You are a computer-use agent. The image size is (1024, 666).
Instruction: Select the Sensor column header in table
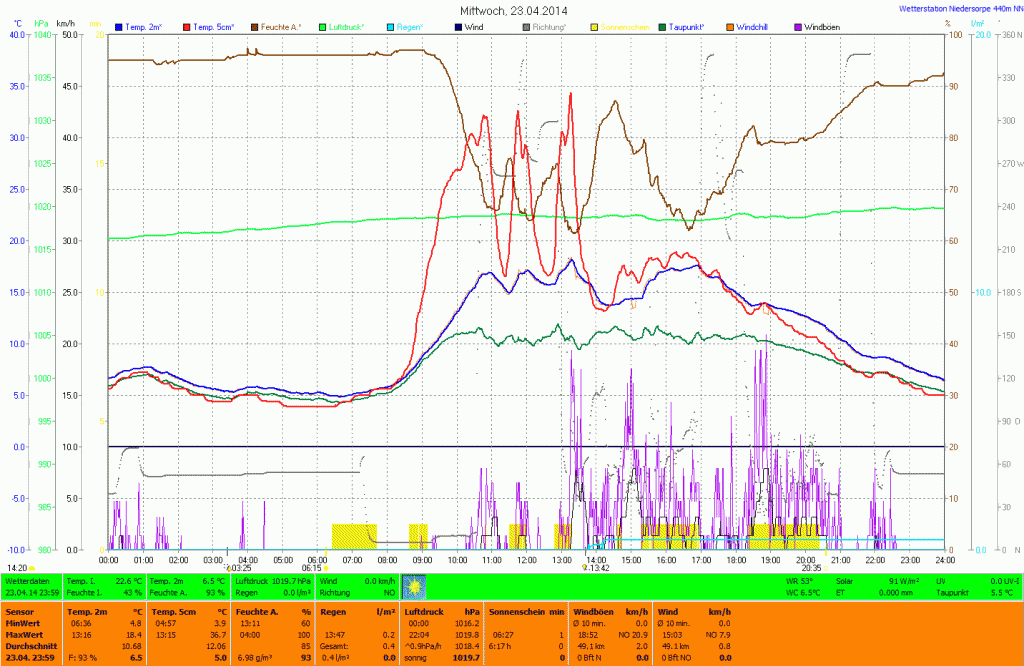click(20, 610)
